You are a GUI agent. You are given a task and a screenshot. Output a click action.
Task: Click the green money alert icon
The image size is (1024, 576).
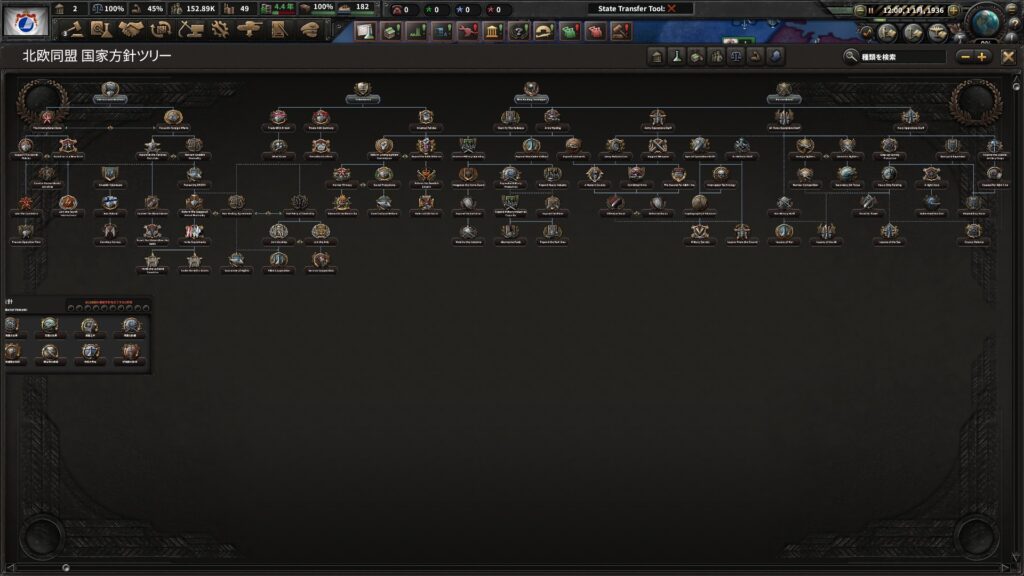point(391,31)
